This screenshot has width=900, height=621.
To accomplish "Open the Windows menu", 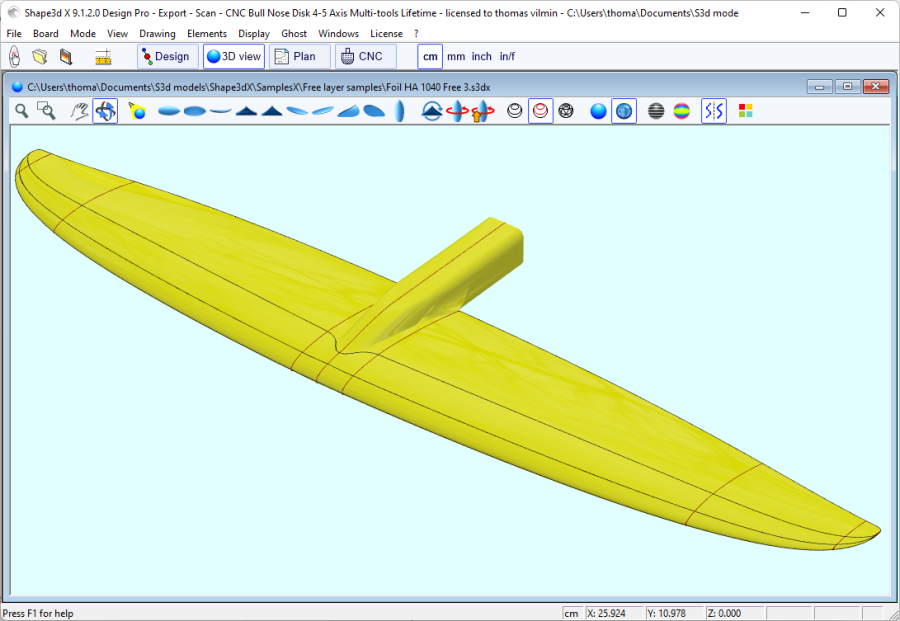I will tap(338, 33).
